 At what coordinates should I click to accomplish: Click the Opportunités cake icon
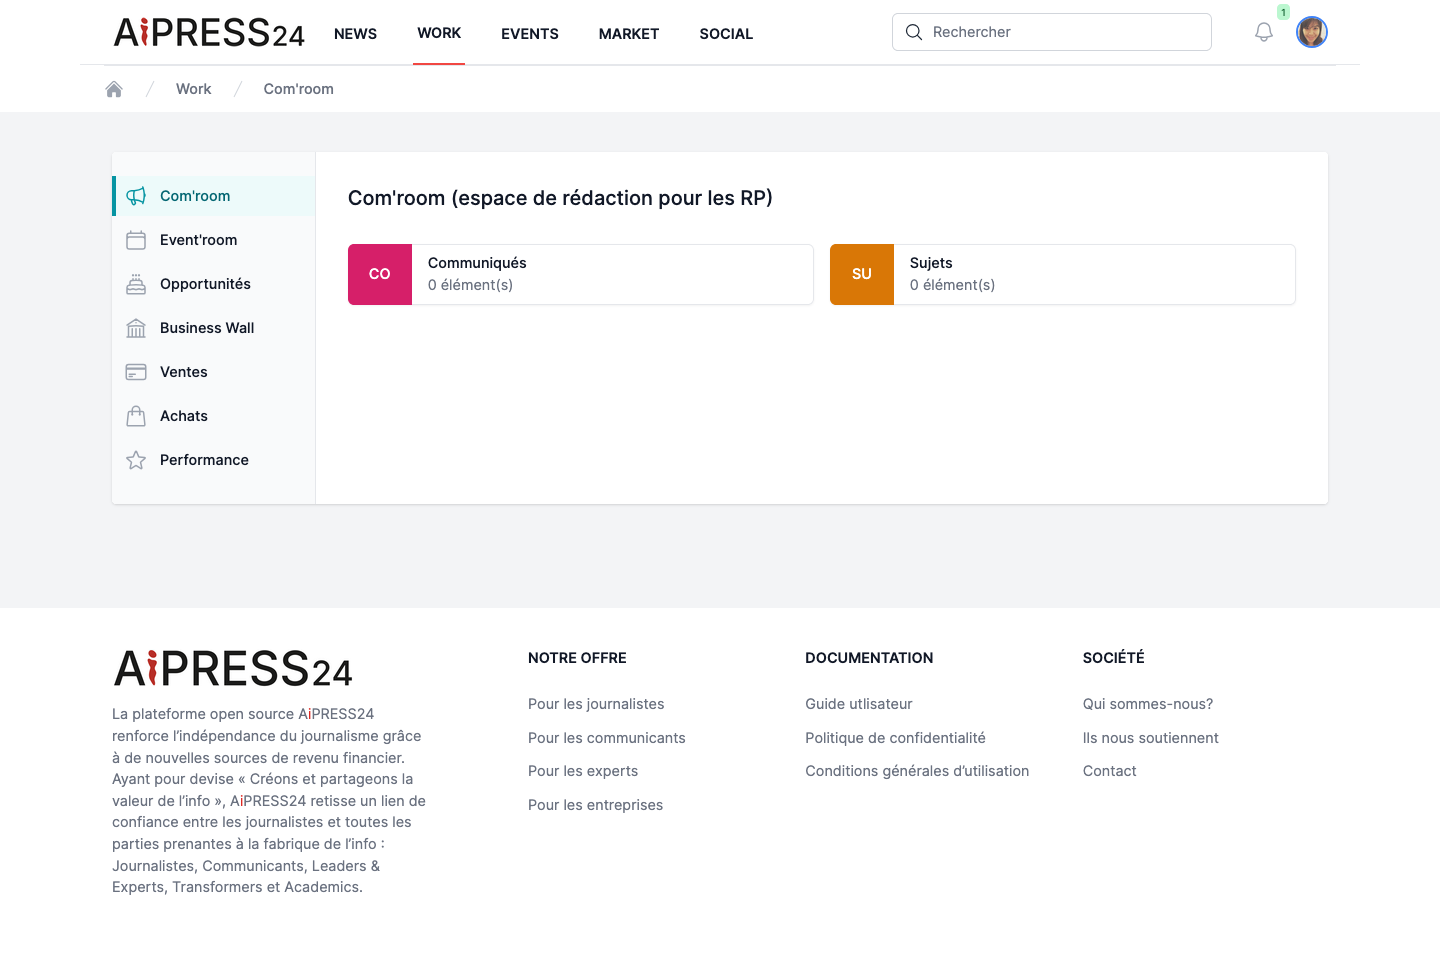tap(136, 284)
